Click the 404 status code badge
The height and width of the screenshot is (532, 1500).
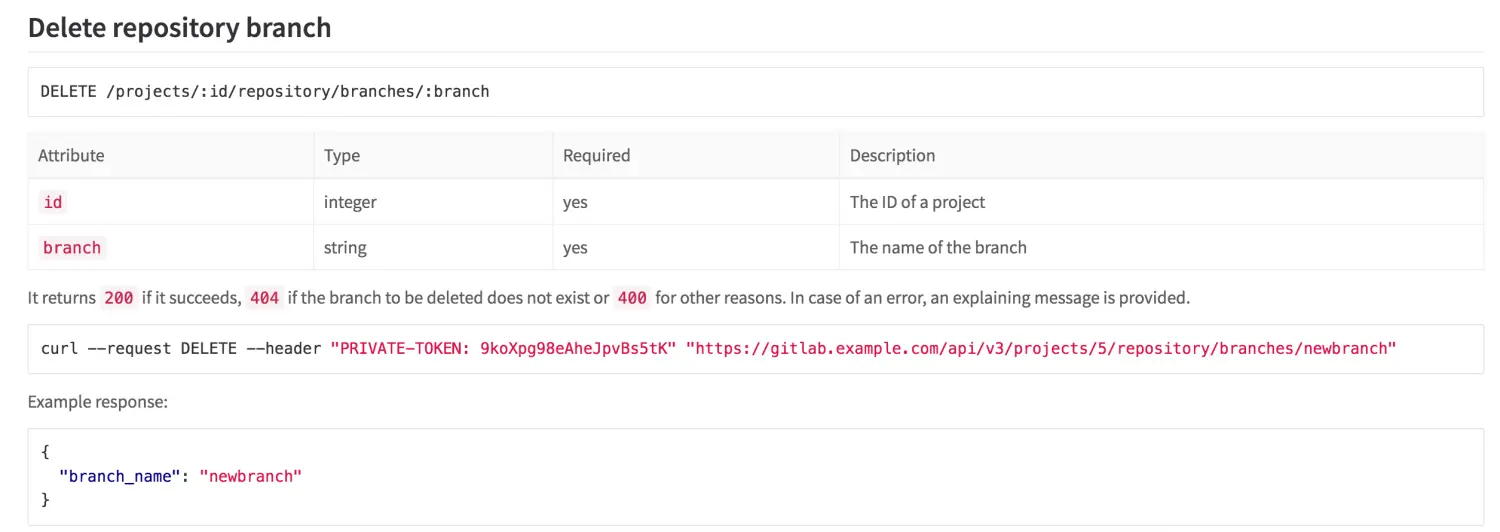point(265,297)
